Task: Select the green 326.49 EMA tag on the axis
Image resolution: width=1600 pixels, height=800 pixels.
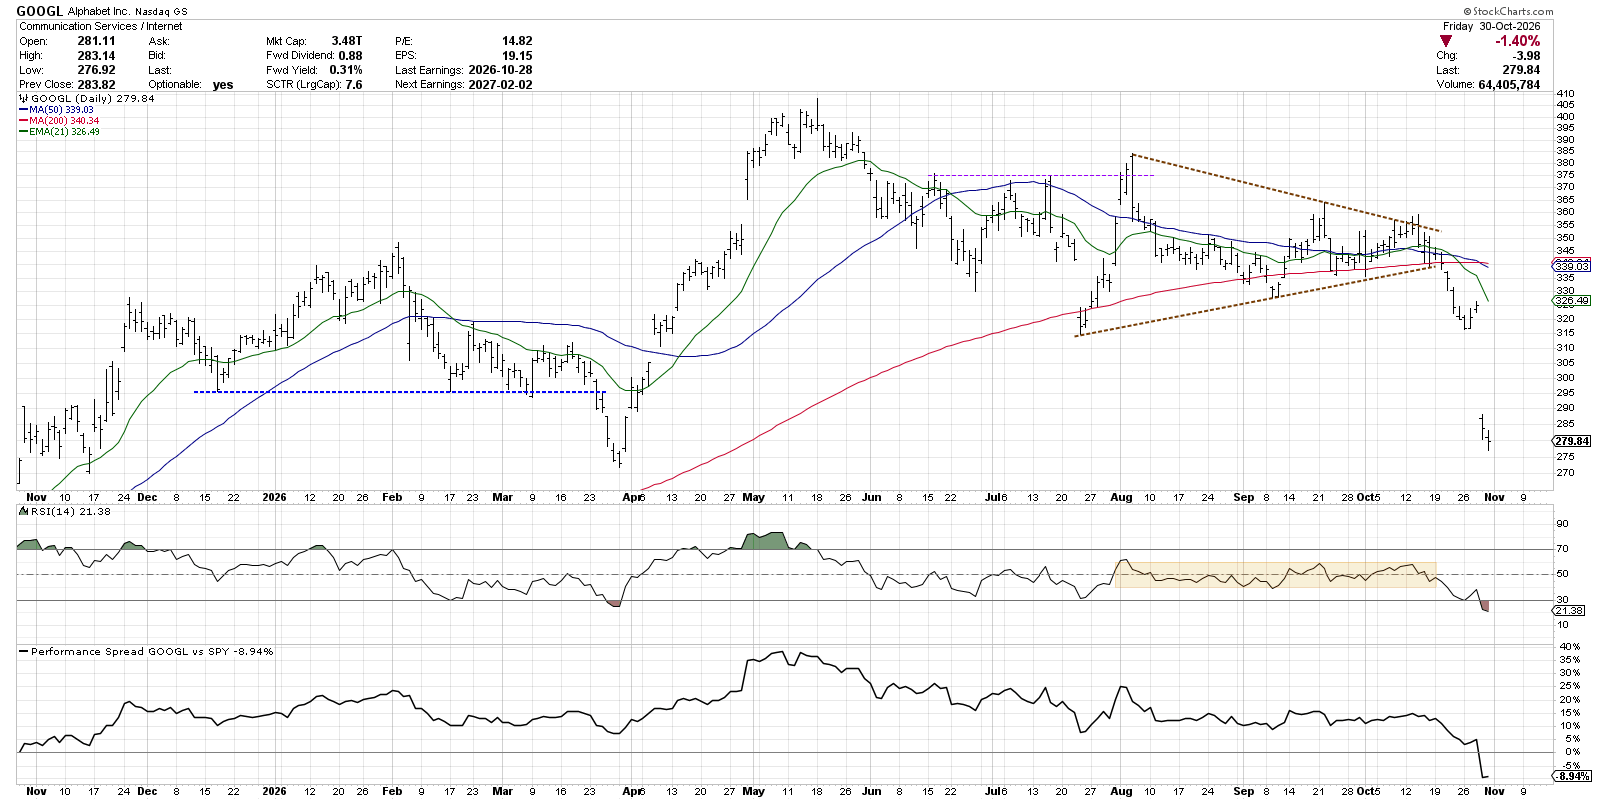Action: [1572, 300]
